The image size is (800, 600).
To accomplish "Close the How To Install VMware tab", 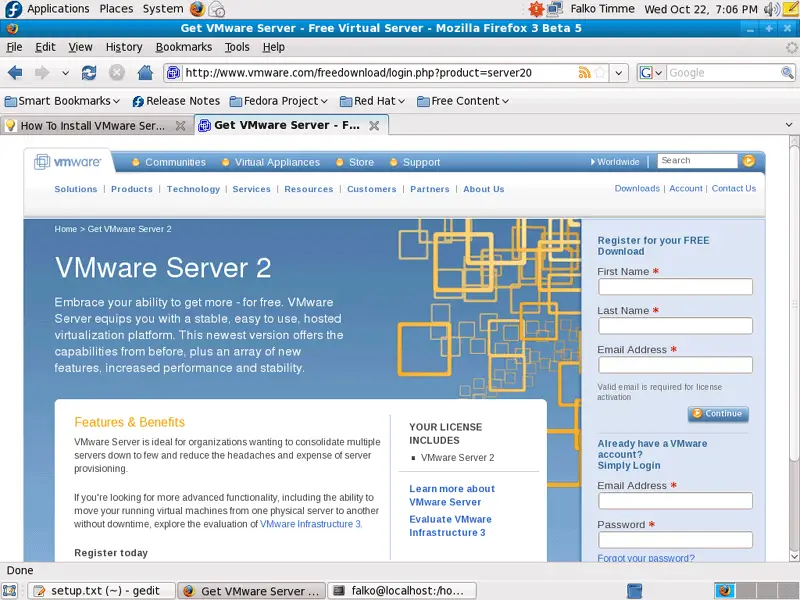I will (x=180, y=126).
